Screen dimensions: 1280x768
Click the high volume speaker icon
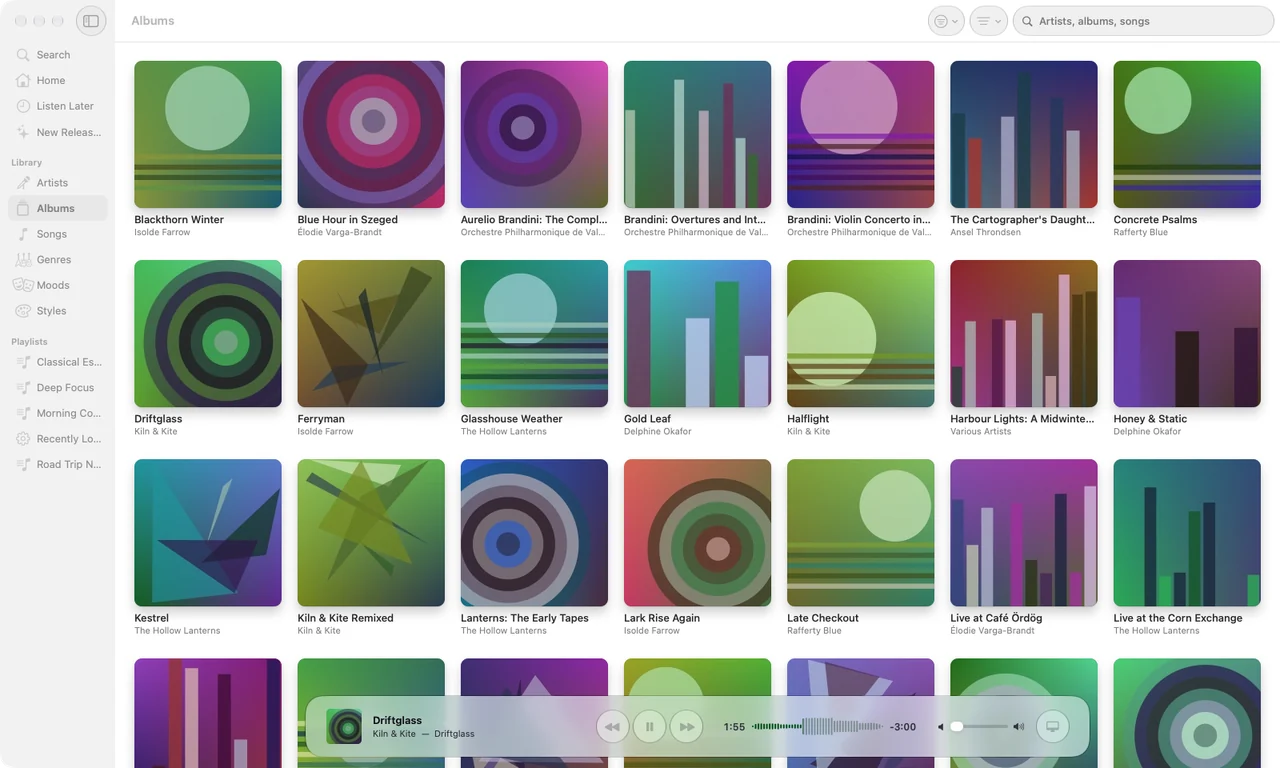click(1019, 727)
